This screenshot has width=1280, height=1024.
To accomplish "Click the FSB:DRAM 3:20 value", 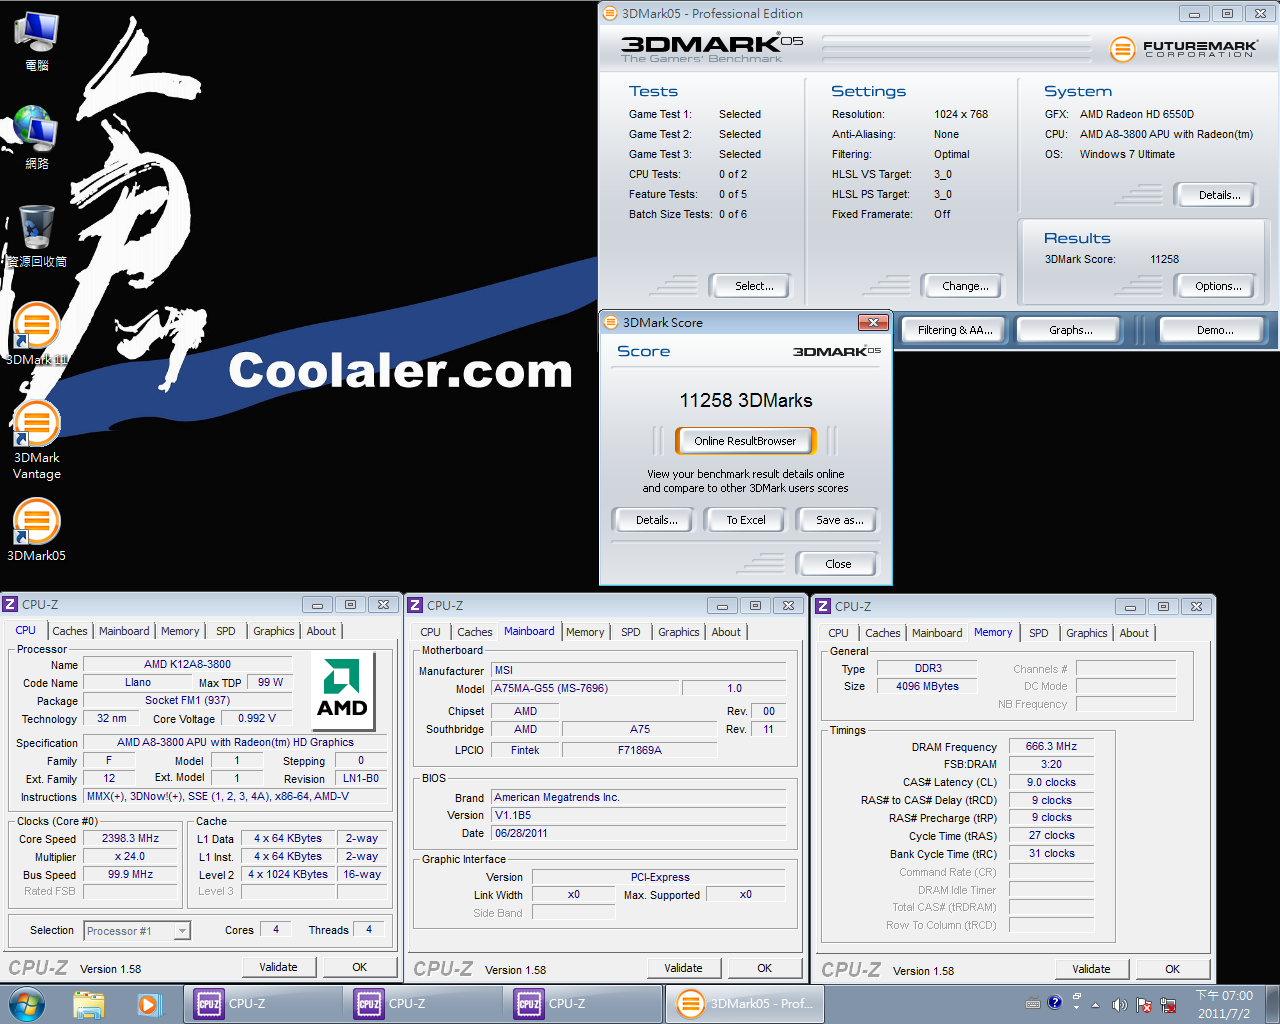I will (x=1051, y=764).
